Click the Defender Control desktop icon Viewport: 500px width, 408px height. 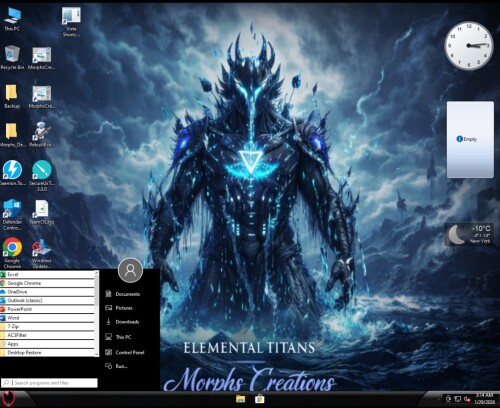click(x=12, y=215)
